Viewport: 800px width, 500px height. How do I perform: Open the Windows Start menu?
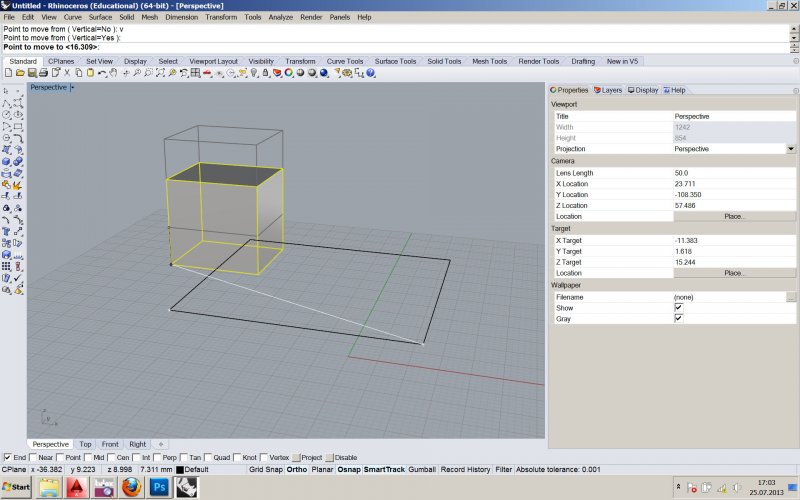pyautogui.click(x=16, y=487)
